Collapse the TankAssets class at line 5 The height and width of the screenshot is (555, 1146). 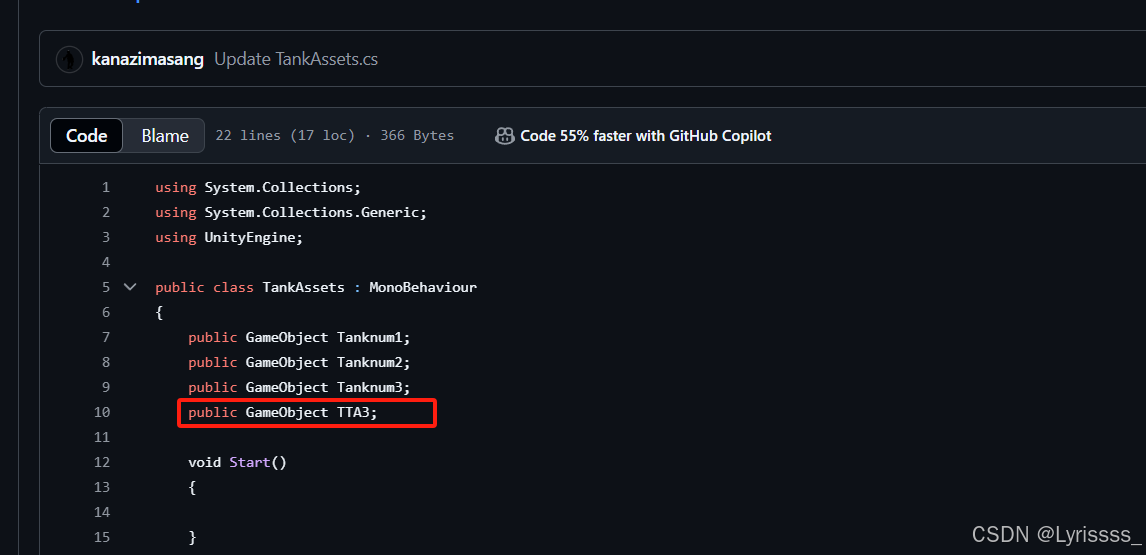130,287
